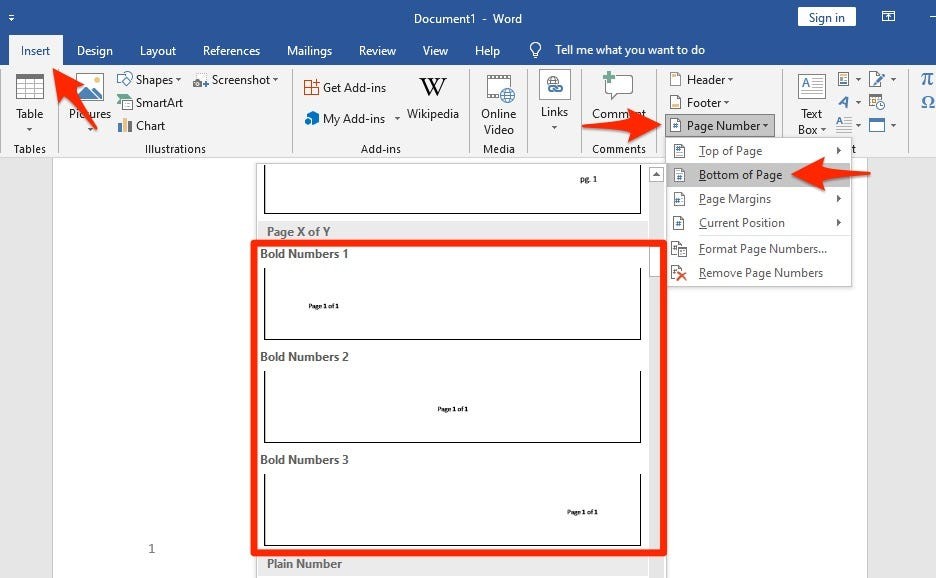The image size is (936, 578).
Task: Click the Tell me search field
Action: click(629, 50)
